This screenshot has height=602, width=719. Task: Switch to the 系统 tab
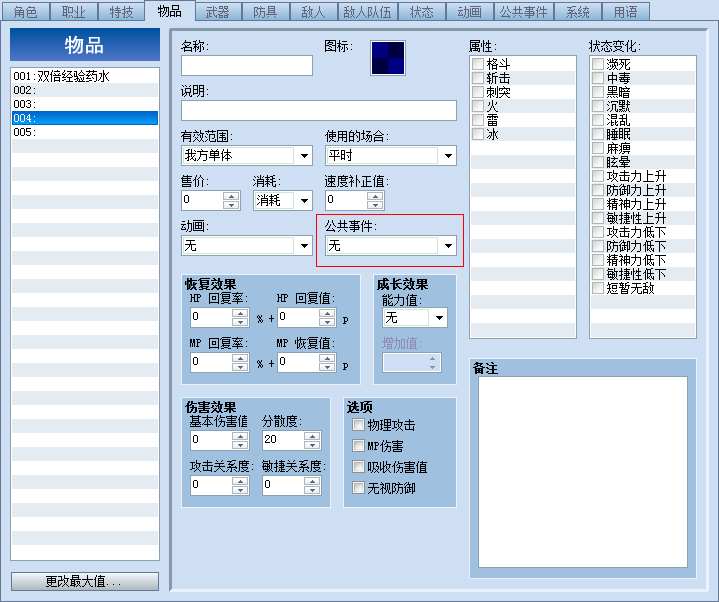(x=577, y=12)
